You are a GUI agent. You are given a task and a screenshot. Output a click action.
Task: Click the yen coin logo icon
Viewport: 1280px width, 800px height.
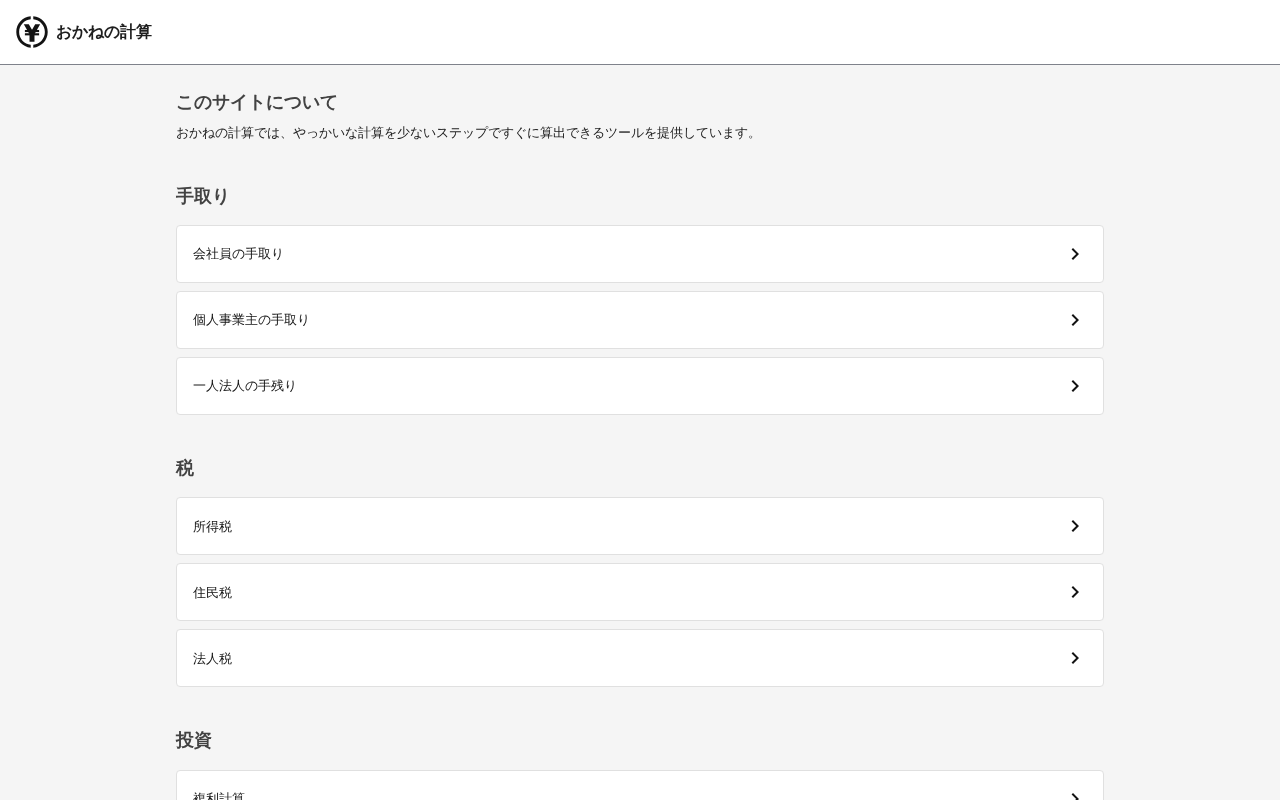click(x=32, y=32)
